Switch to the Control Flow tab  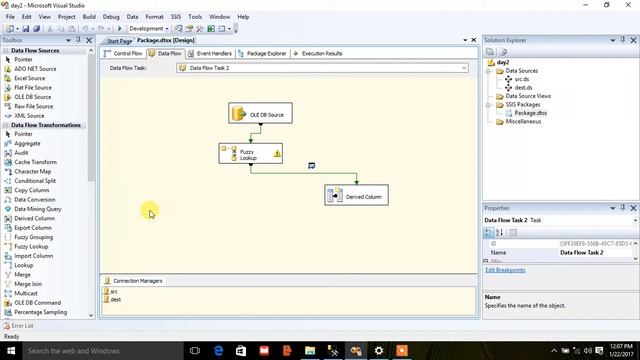(x=123, y=53)
